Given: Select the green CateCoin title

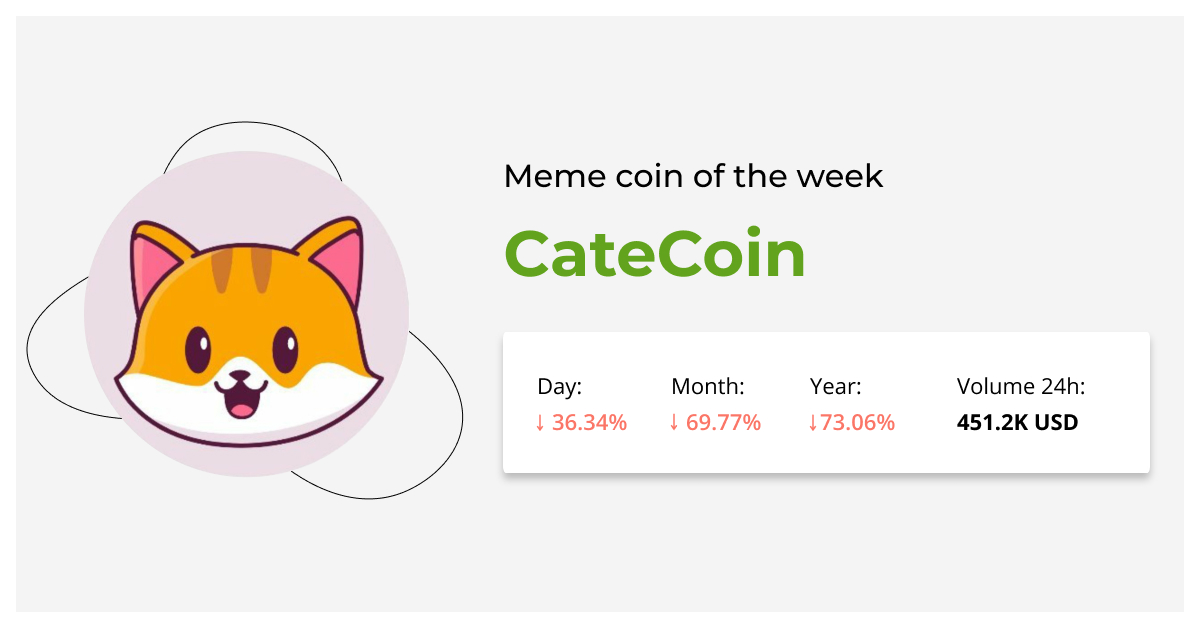Looking at the screenshot, I should [x=654, y=254].
